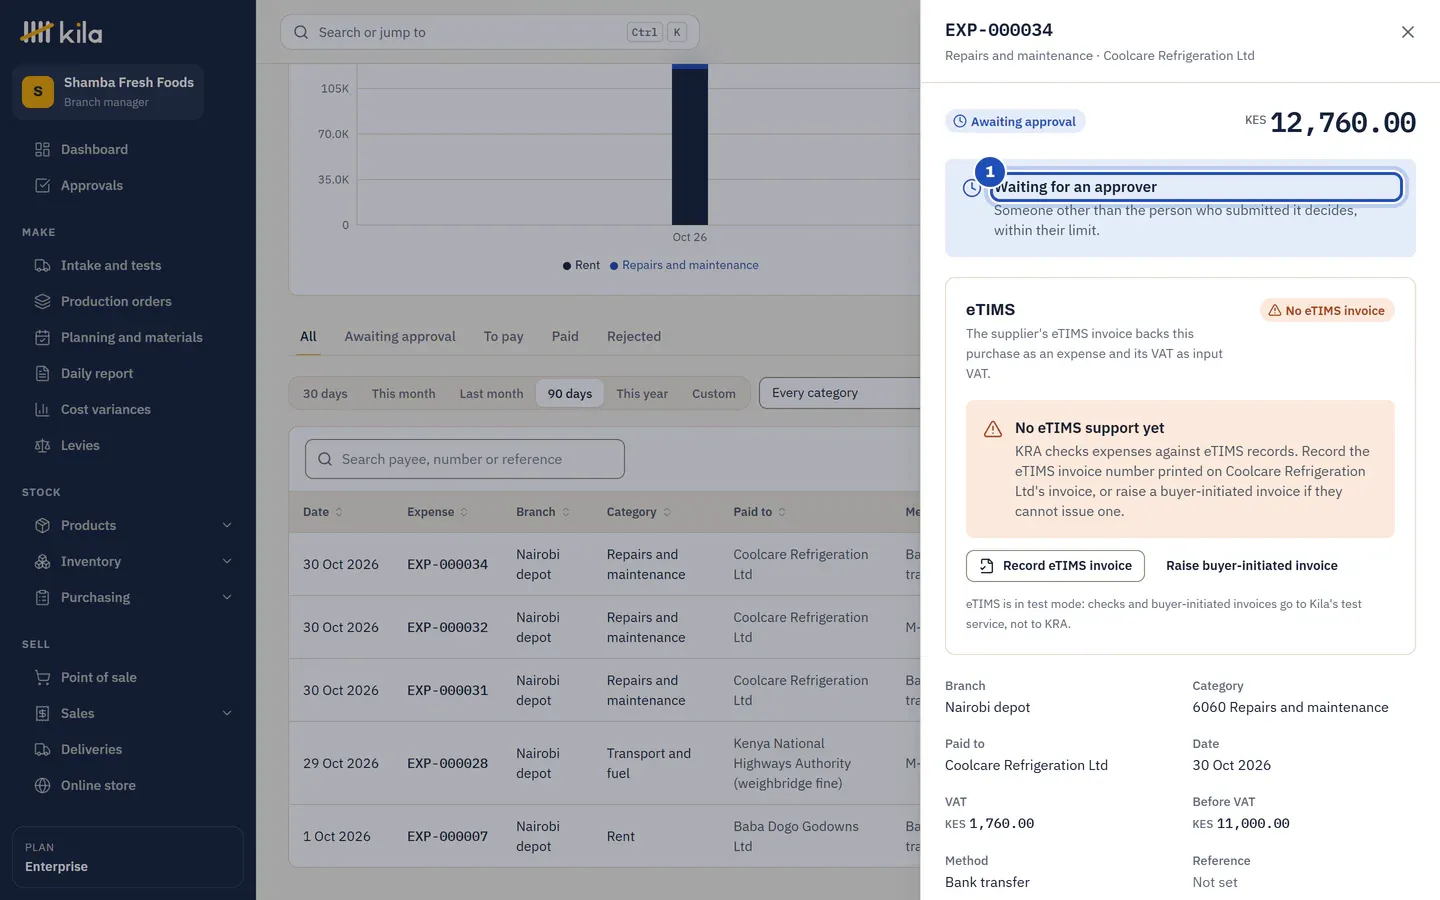Screen dimensions: 1440x900
Task: Select the Custom date range option
Action: [x=714, y=393]
